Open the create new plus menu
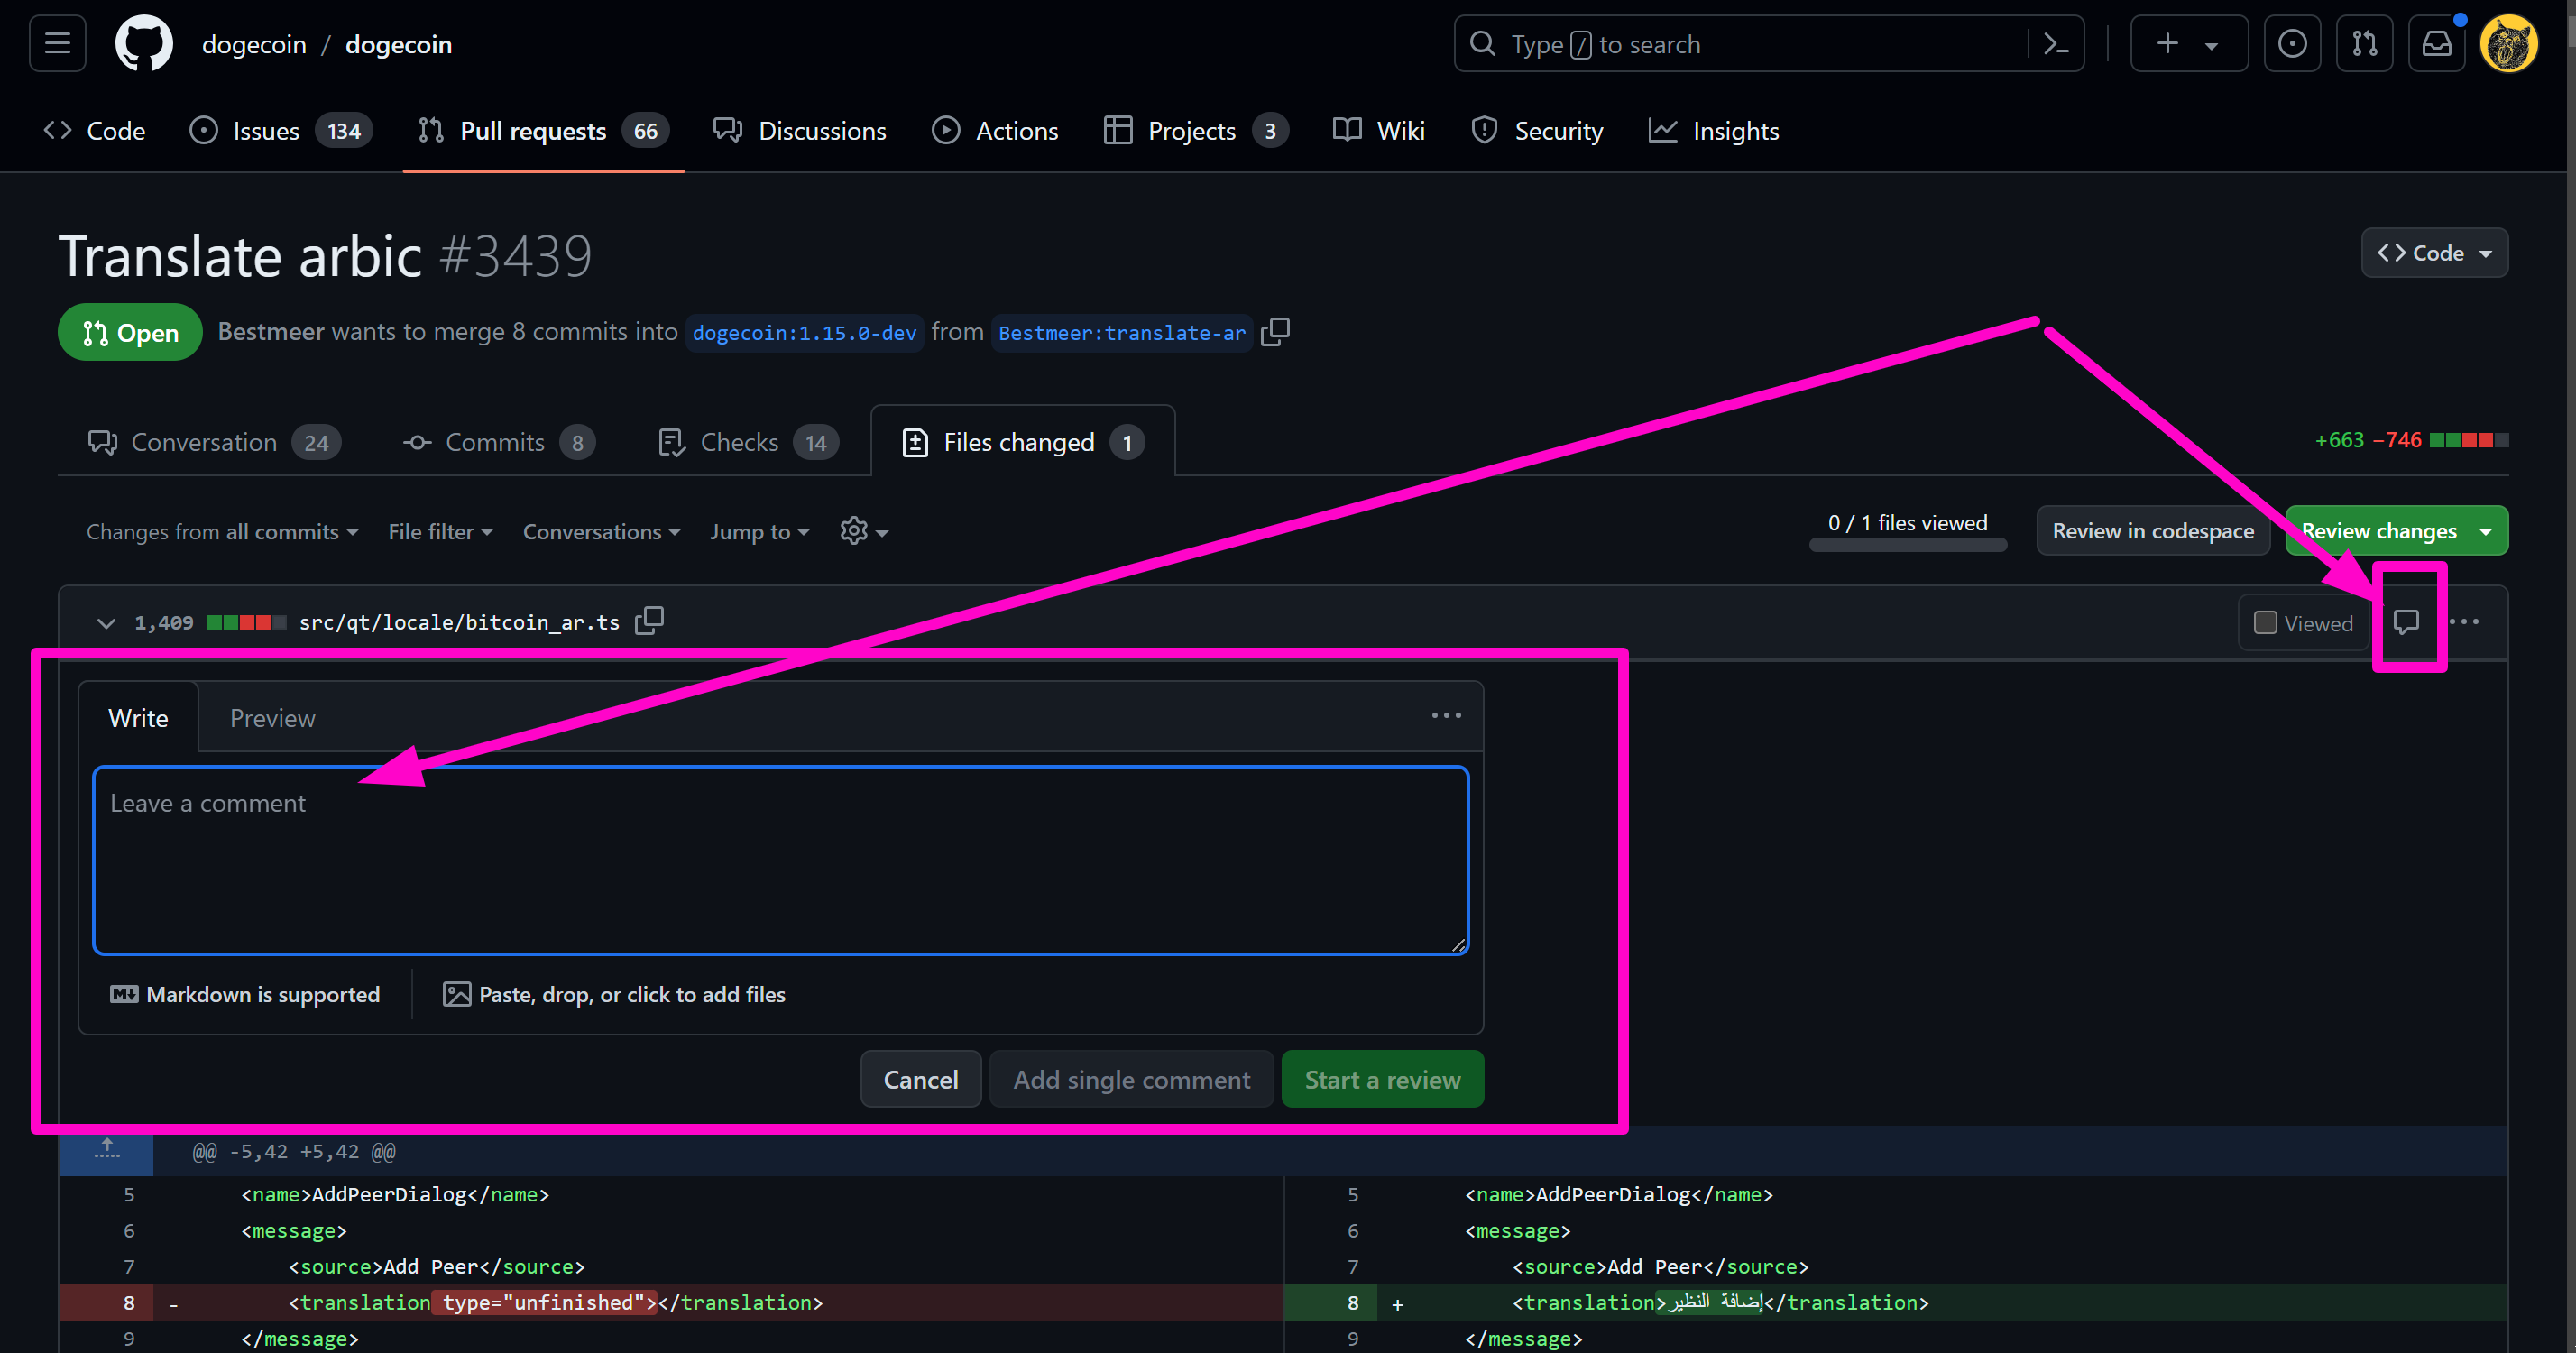 click(2189, 44)
